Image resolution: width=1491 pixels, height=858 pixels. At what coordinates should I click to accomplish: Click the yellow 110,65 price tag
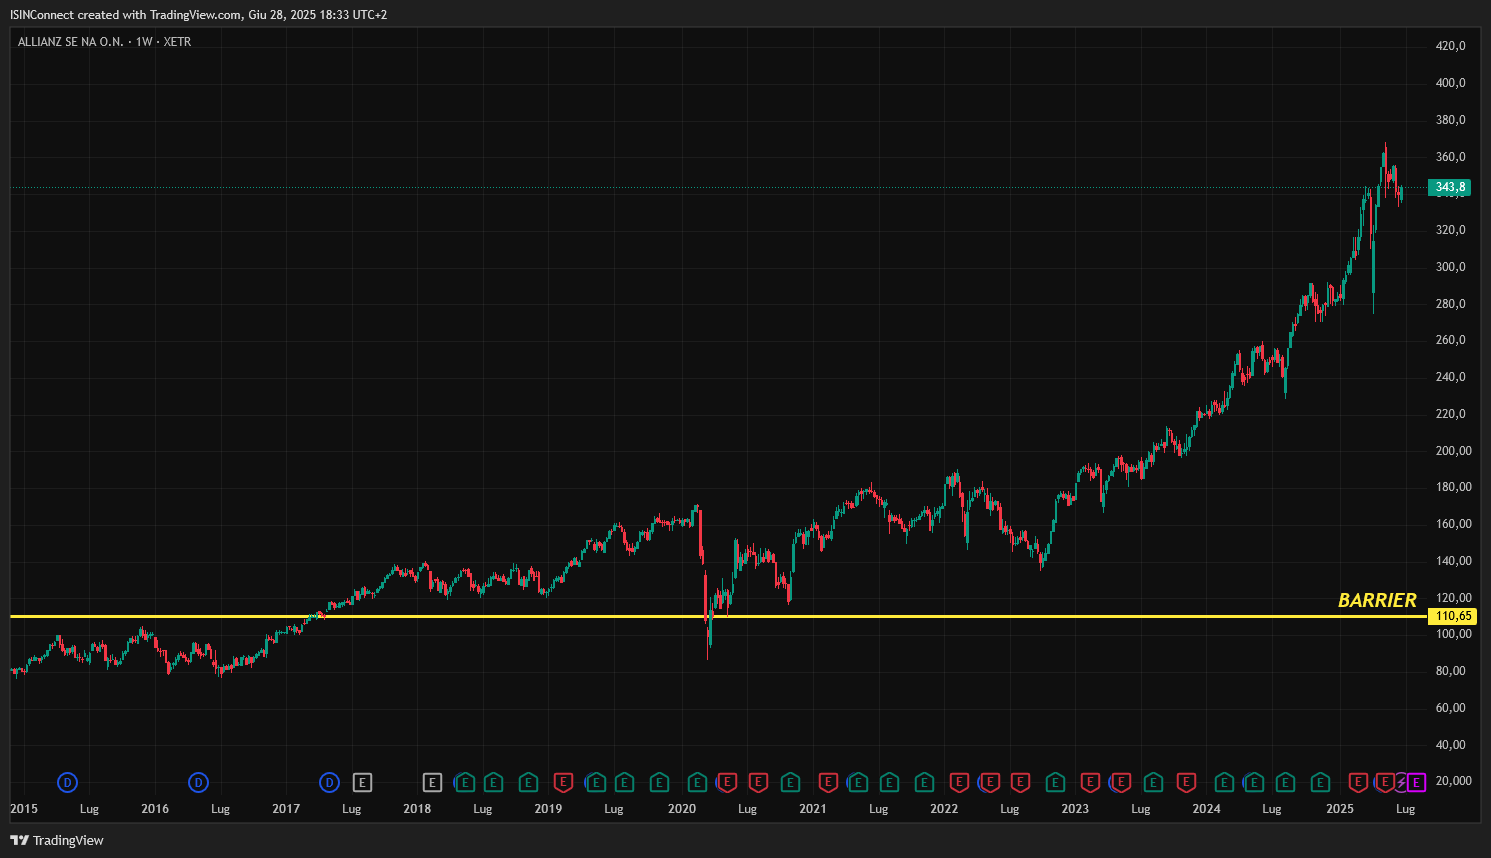click(x=1452, y=616)
